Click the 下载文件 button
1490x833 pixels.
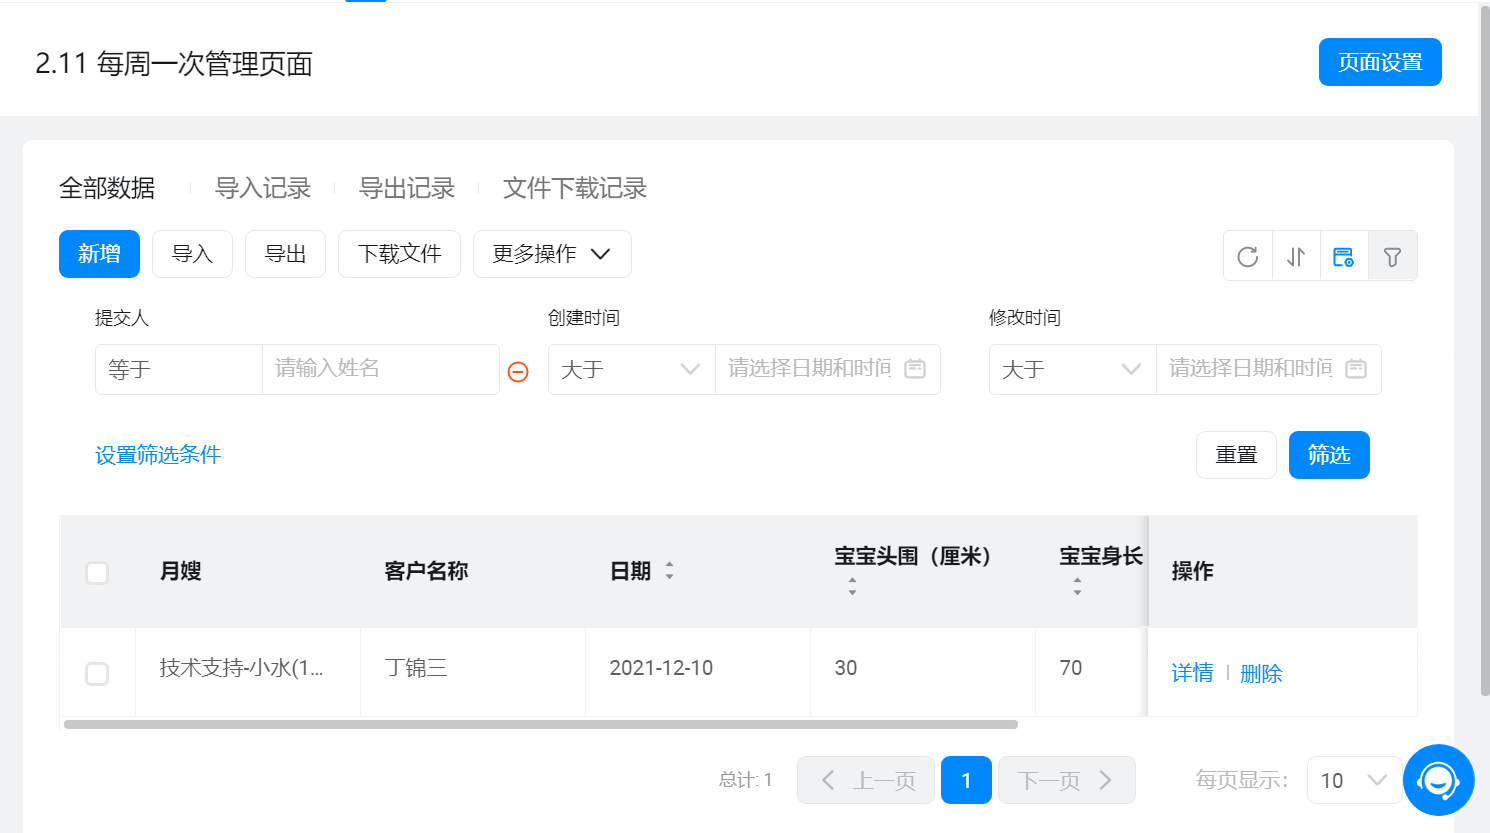(399, 254)
